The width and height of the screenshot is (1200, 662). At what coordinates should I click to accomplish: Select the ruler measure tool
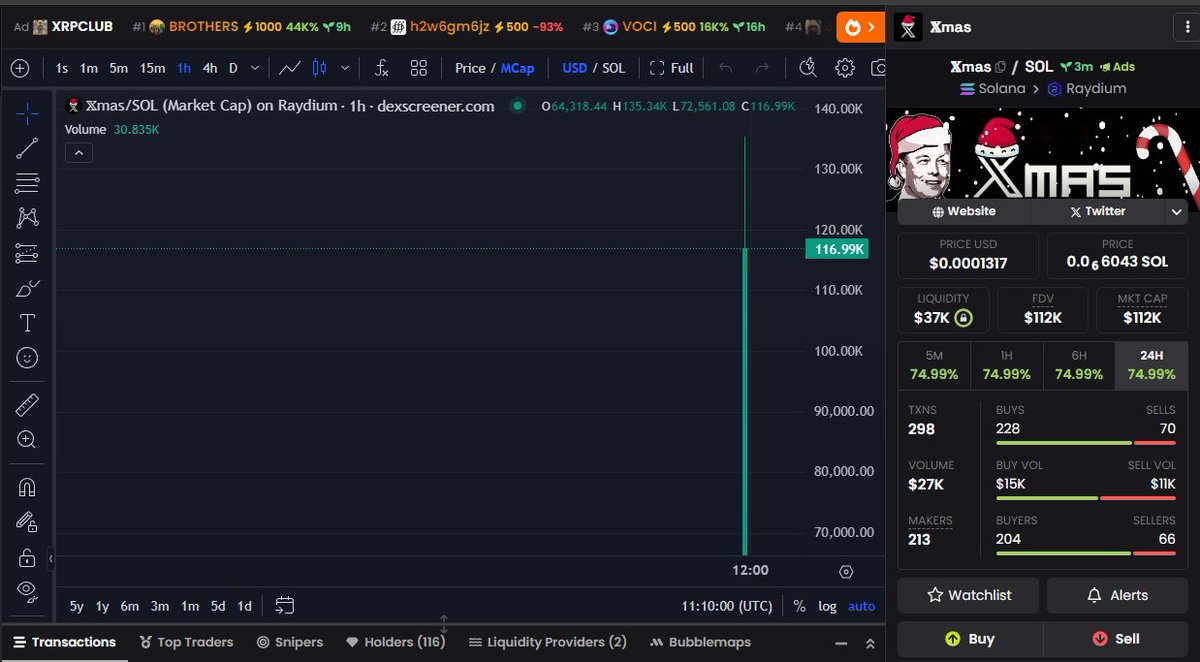tap(27, 404)
